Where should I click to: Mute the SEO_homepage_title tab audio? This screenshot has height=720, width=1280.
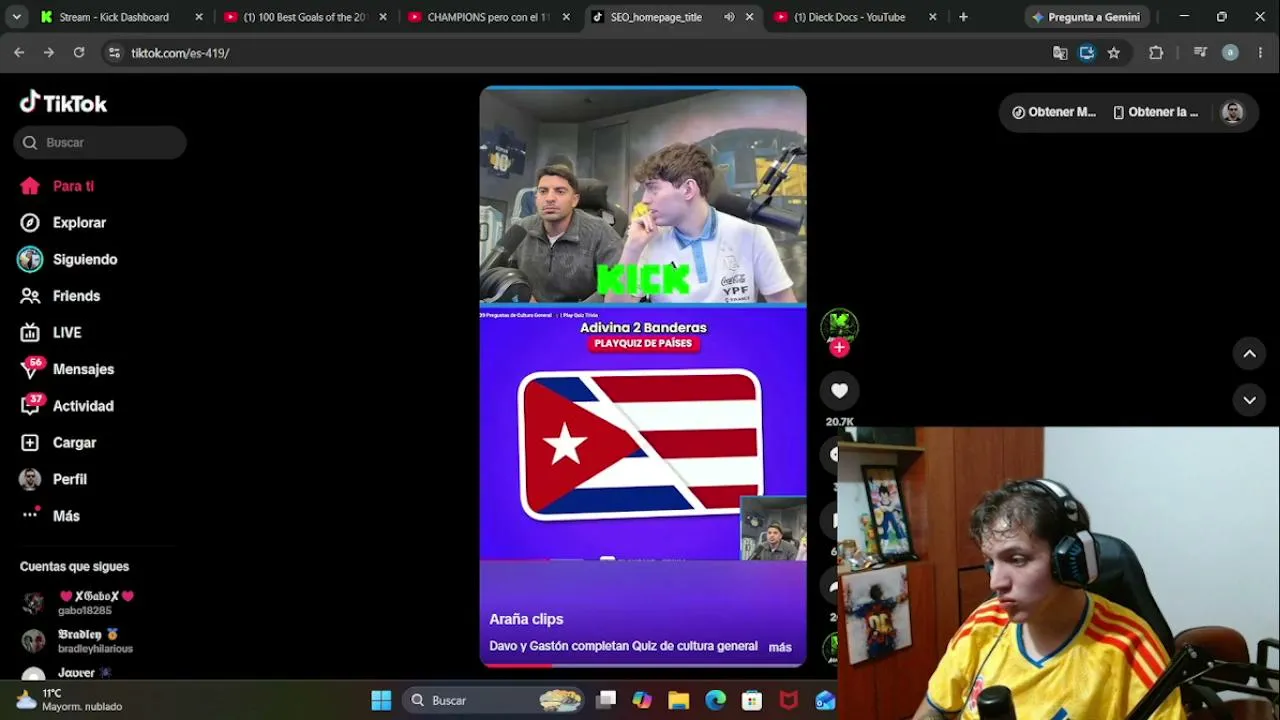pos(729,17)
